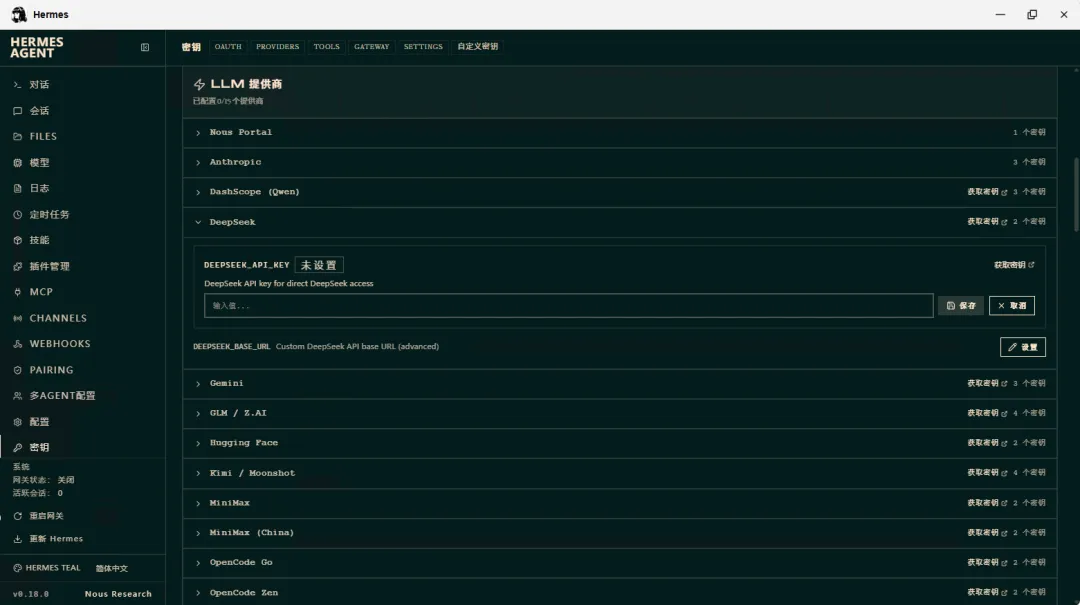Switch to the TOOLS tab

[326, 47]
